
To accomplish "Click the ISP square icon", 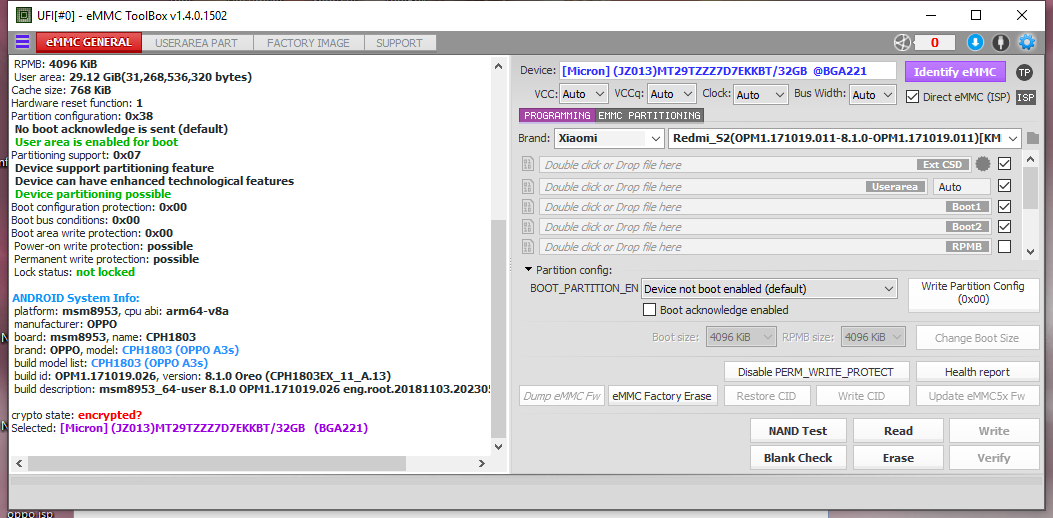I will (x=1025, y=97).
